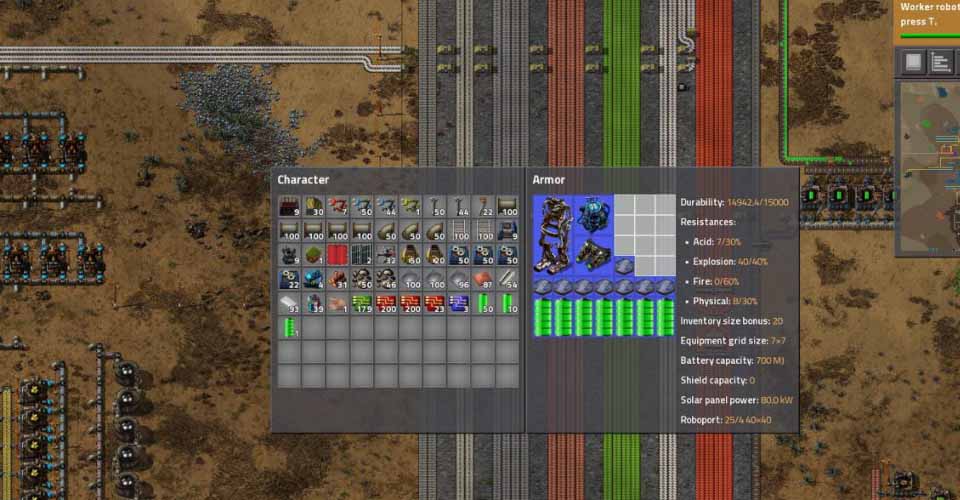Select the gun turret stack of 32
The width and height of the screenshot is (960, 500).
coord(386,255)
